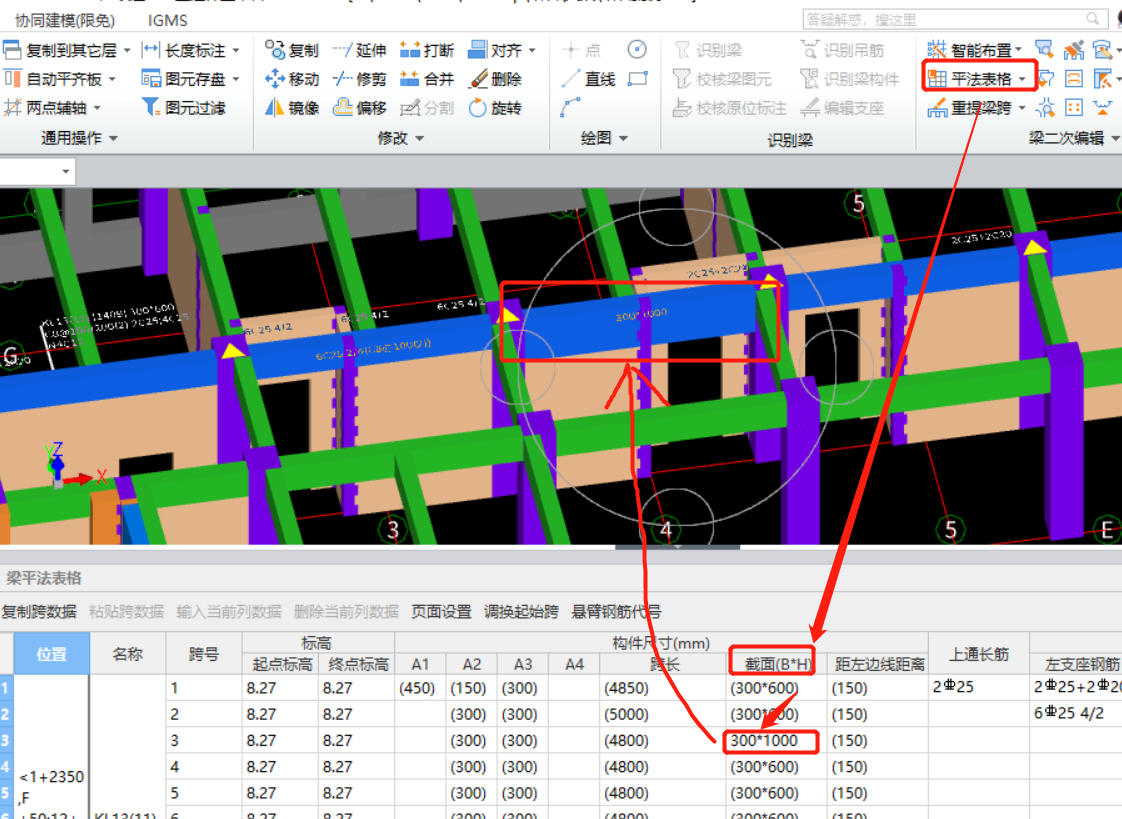
Task: Open the 平法表格 table tool
Action: click(970, 79)
